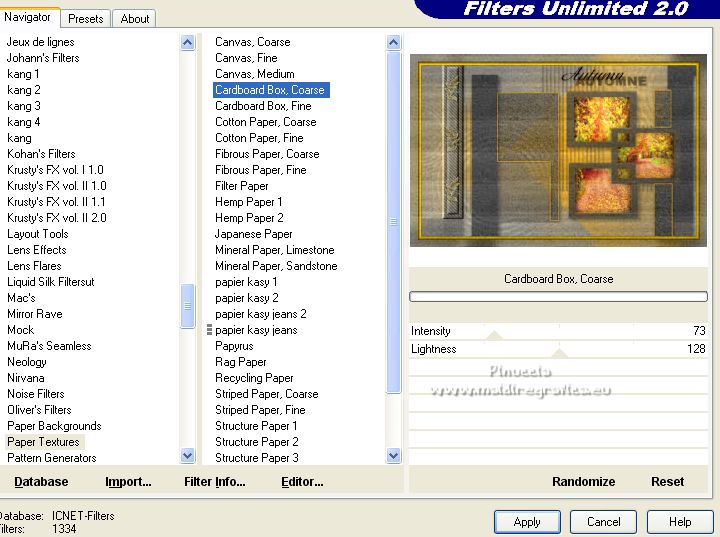This screenshot has width=720, height=537.
Task: Click the filter list scroll-down arrow
Action: (x=394, y=456)
